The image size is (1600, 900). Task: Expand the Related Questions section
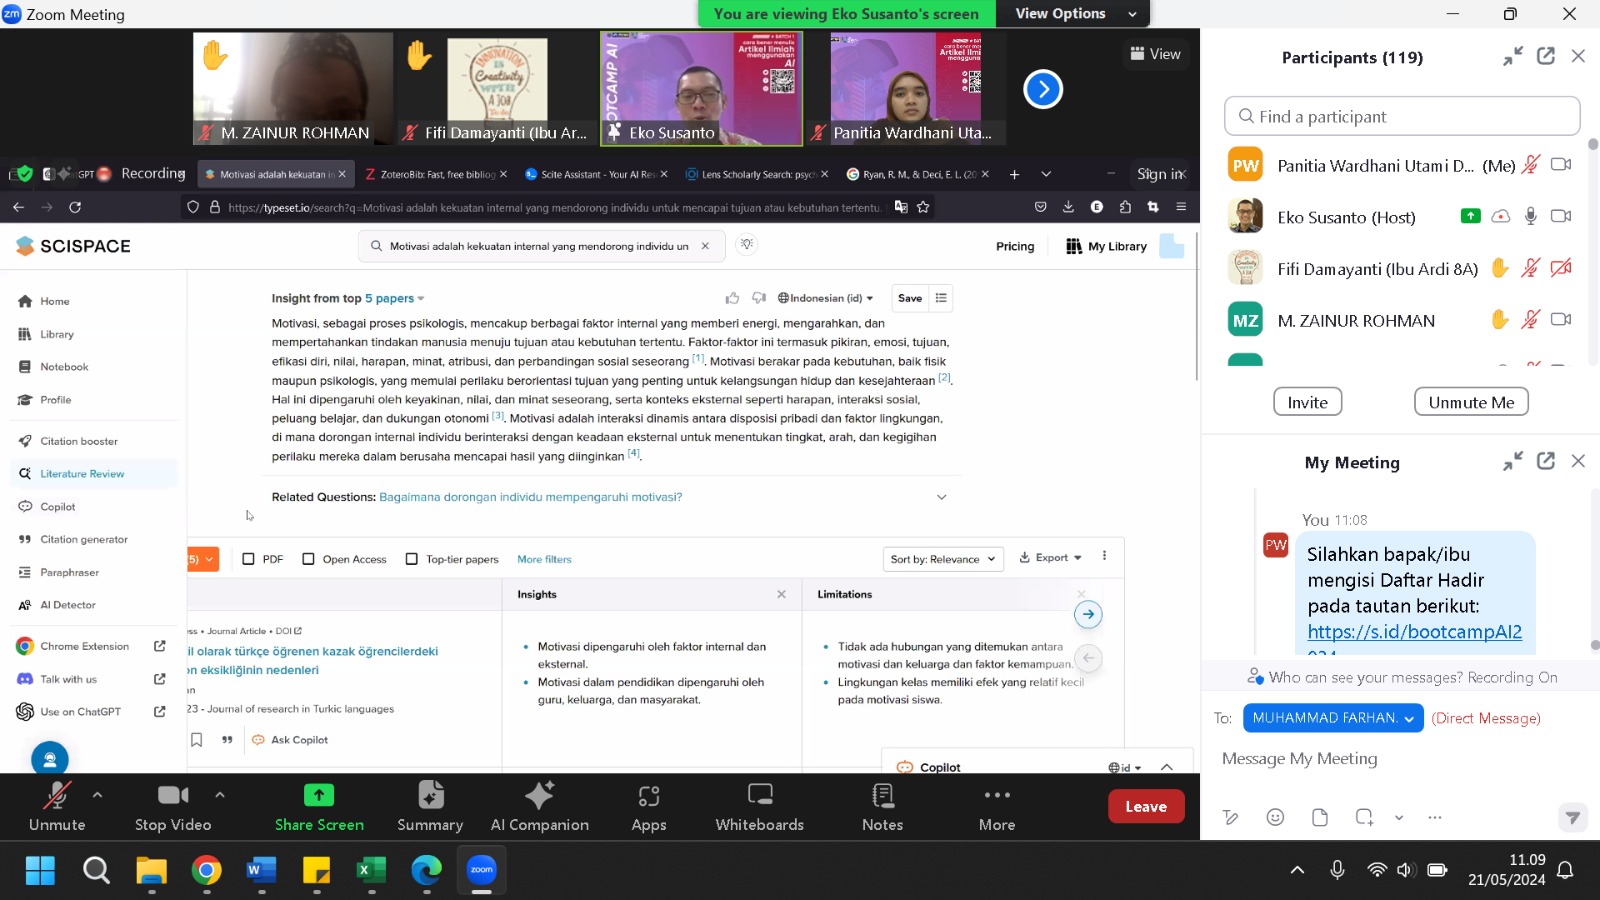(x=941, y=497)
